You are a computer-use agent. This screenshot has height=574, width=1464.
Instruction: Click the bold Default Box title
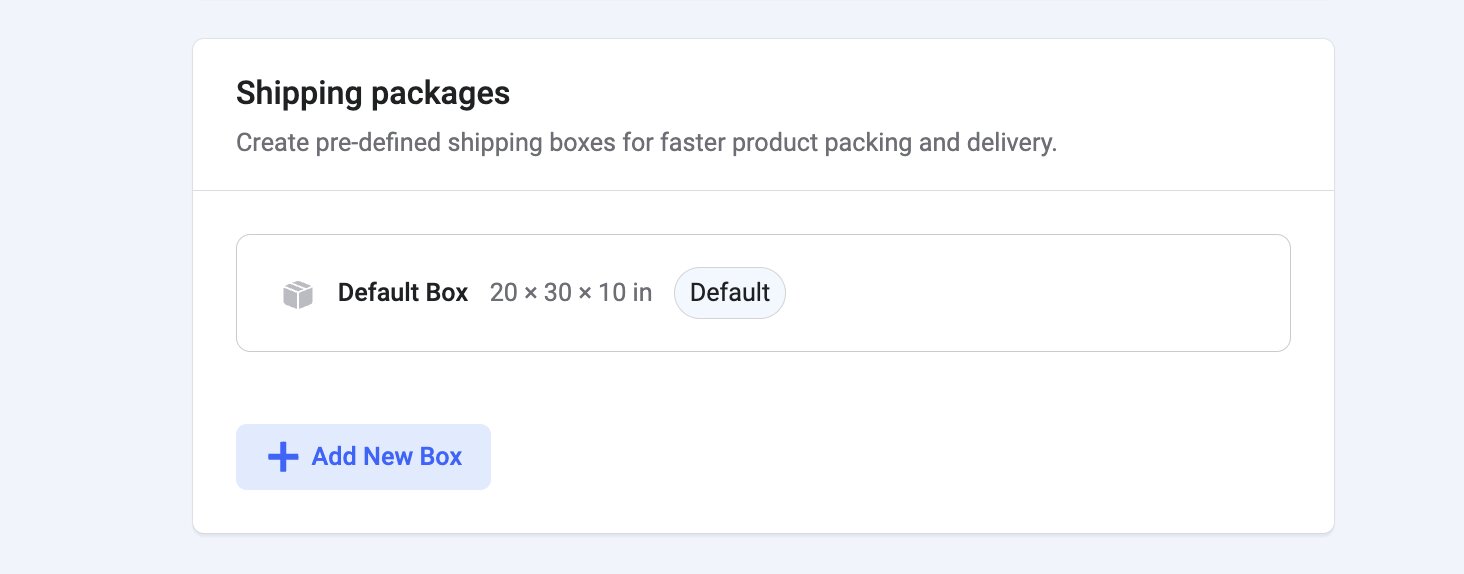403,293
